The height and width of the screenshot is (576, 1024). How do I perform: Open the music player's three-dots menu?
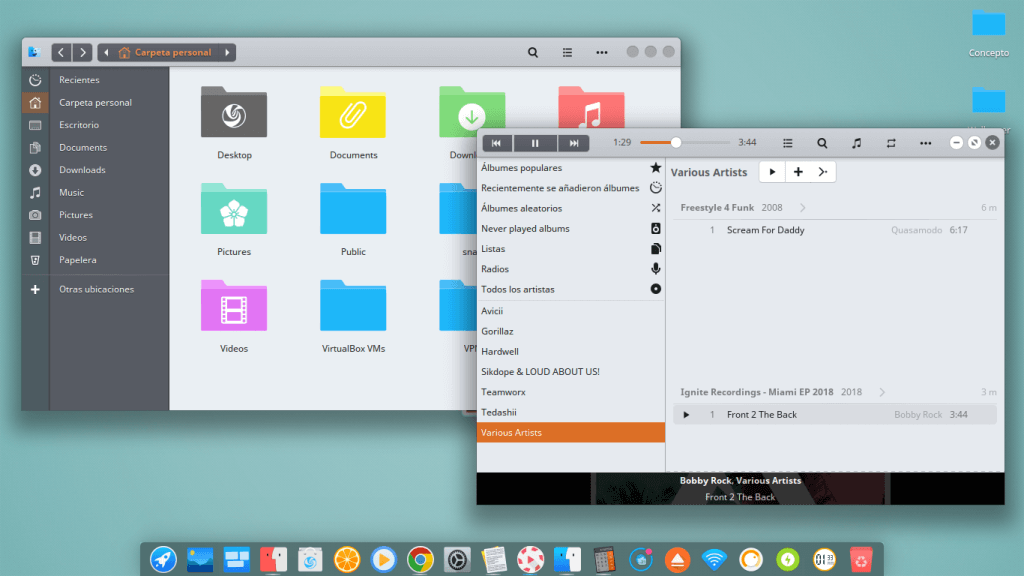[925, 143]
